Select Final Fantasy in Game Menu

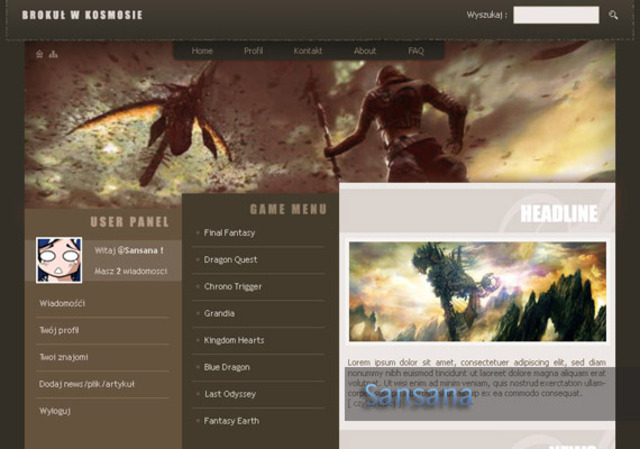click(x=229, y=233)
